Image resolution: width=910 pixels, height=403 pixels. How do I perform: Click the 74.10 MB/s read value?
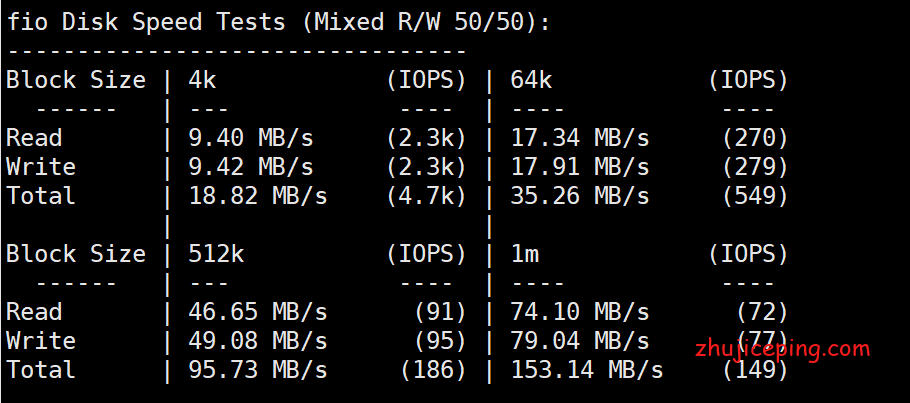tap(580, 312)
